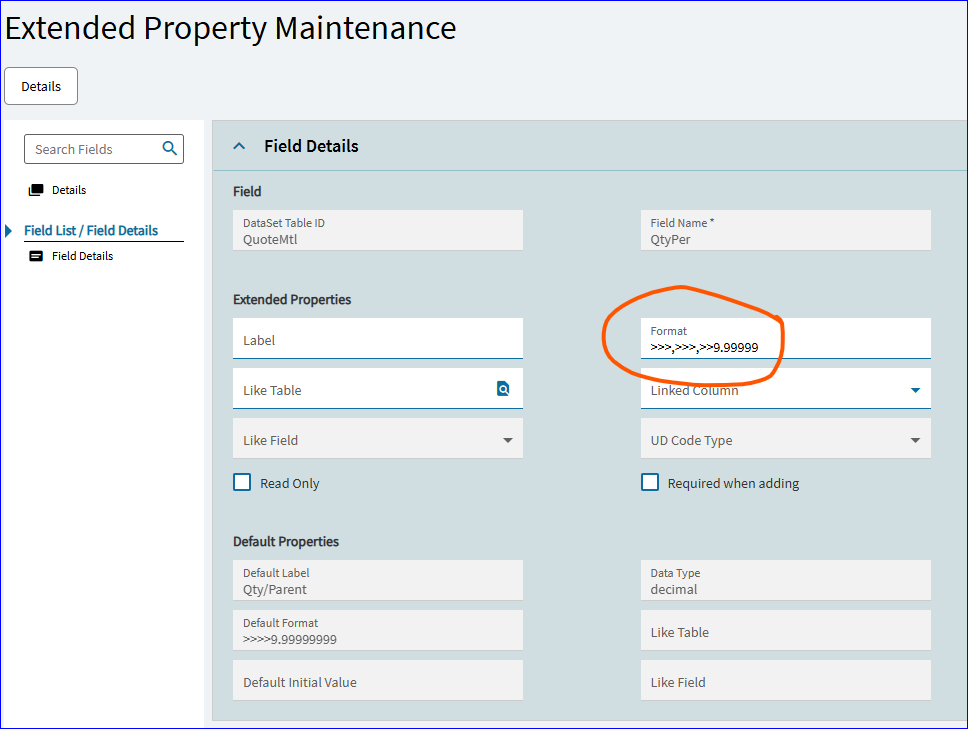Click the Default Format field

(x=378, y=630)
